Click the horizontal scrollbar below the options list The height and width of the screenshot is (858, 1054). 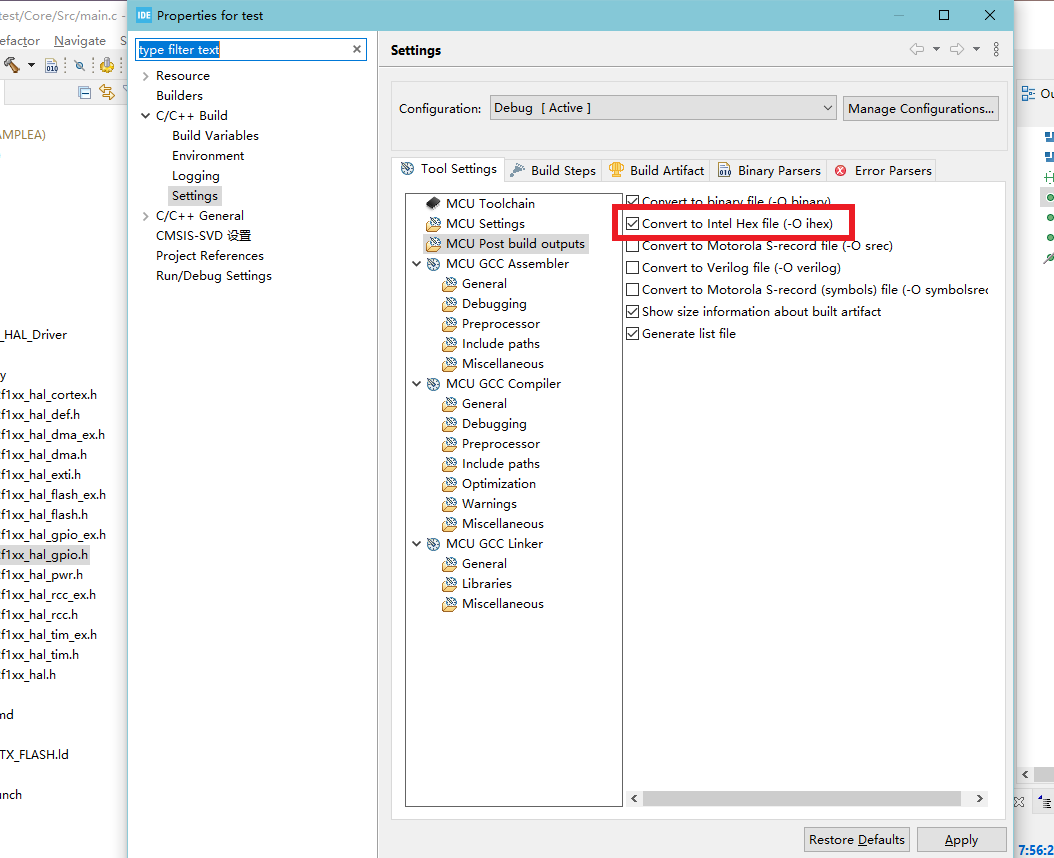(800, 798)
